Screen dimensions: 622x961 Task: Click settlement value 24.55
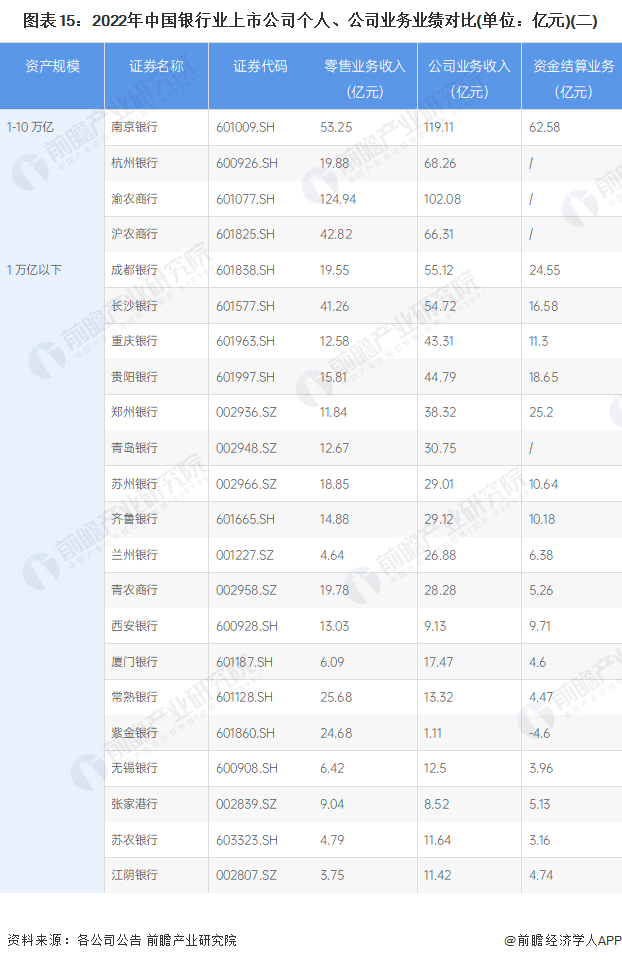click(x=544, y=270)
